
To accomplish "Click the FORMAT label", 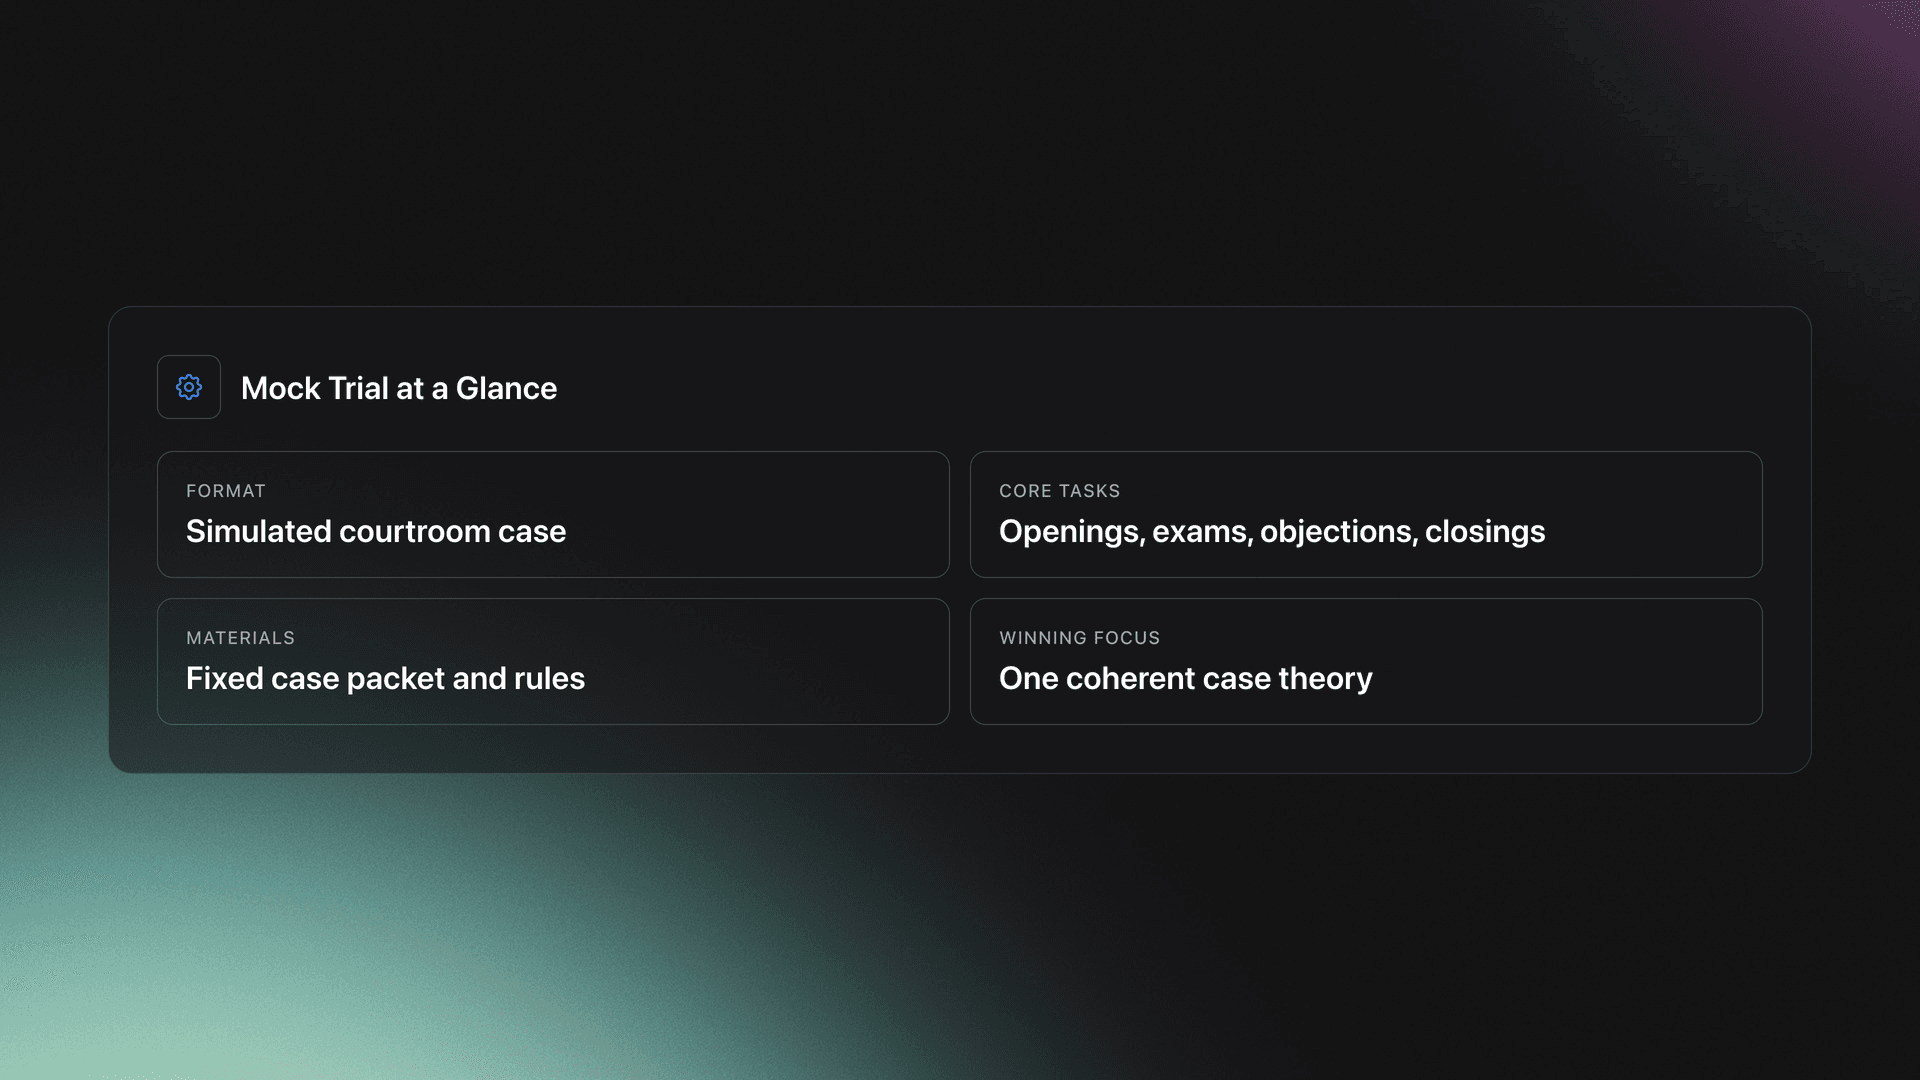I will (226, 491).
